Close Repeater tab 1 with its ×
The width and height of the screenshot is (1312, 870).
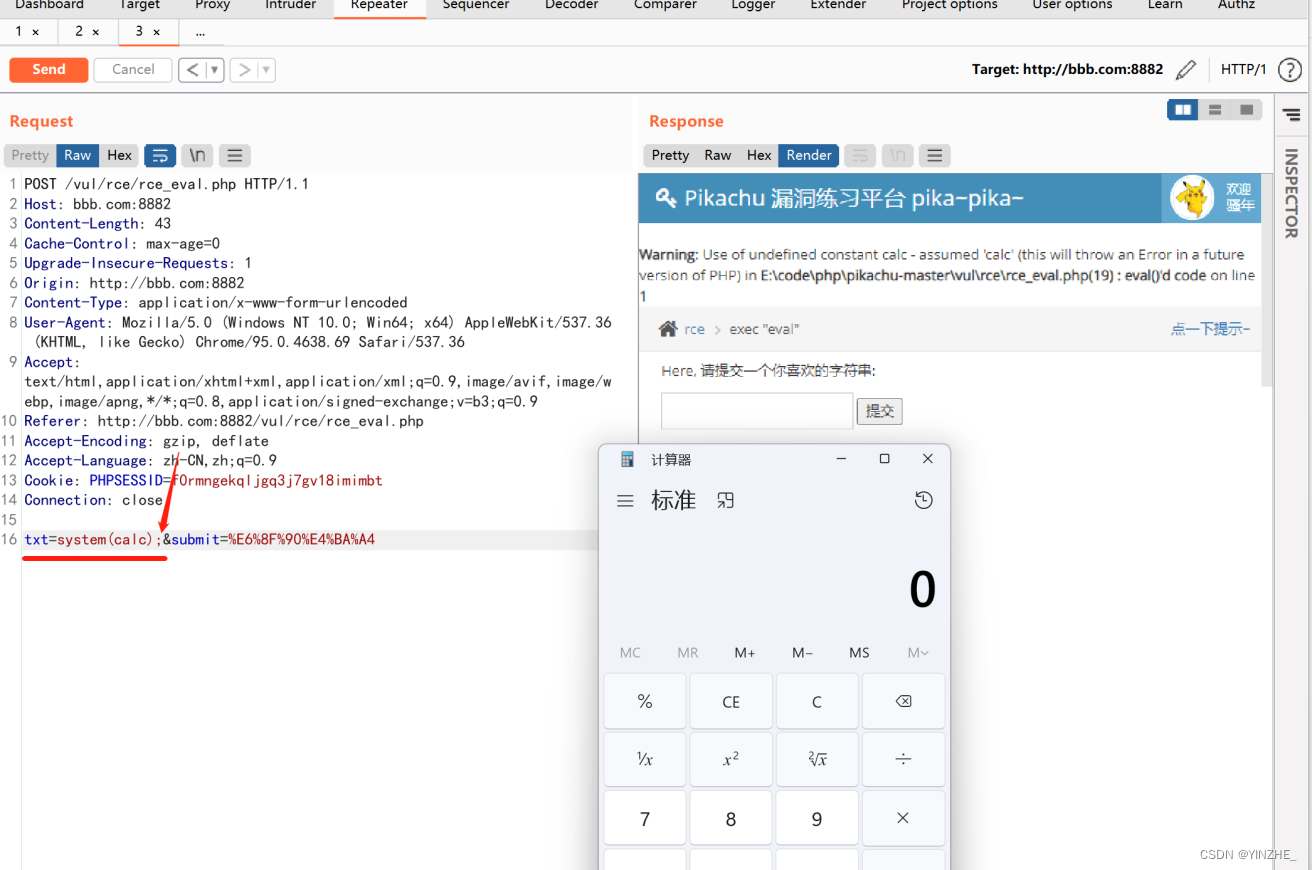pyautogui.click(x=36, y=32)
